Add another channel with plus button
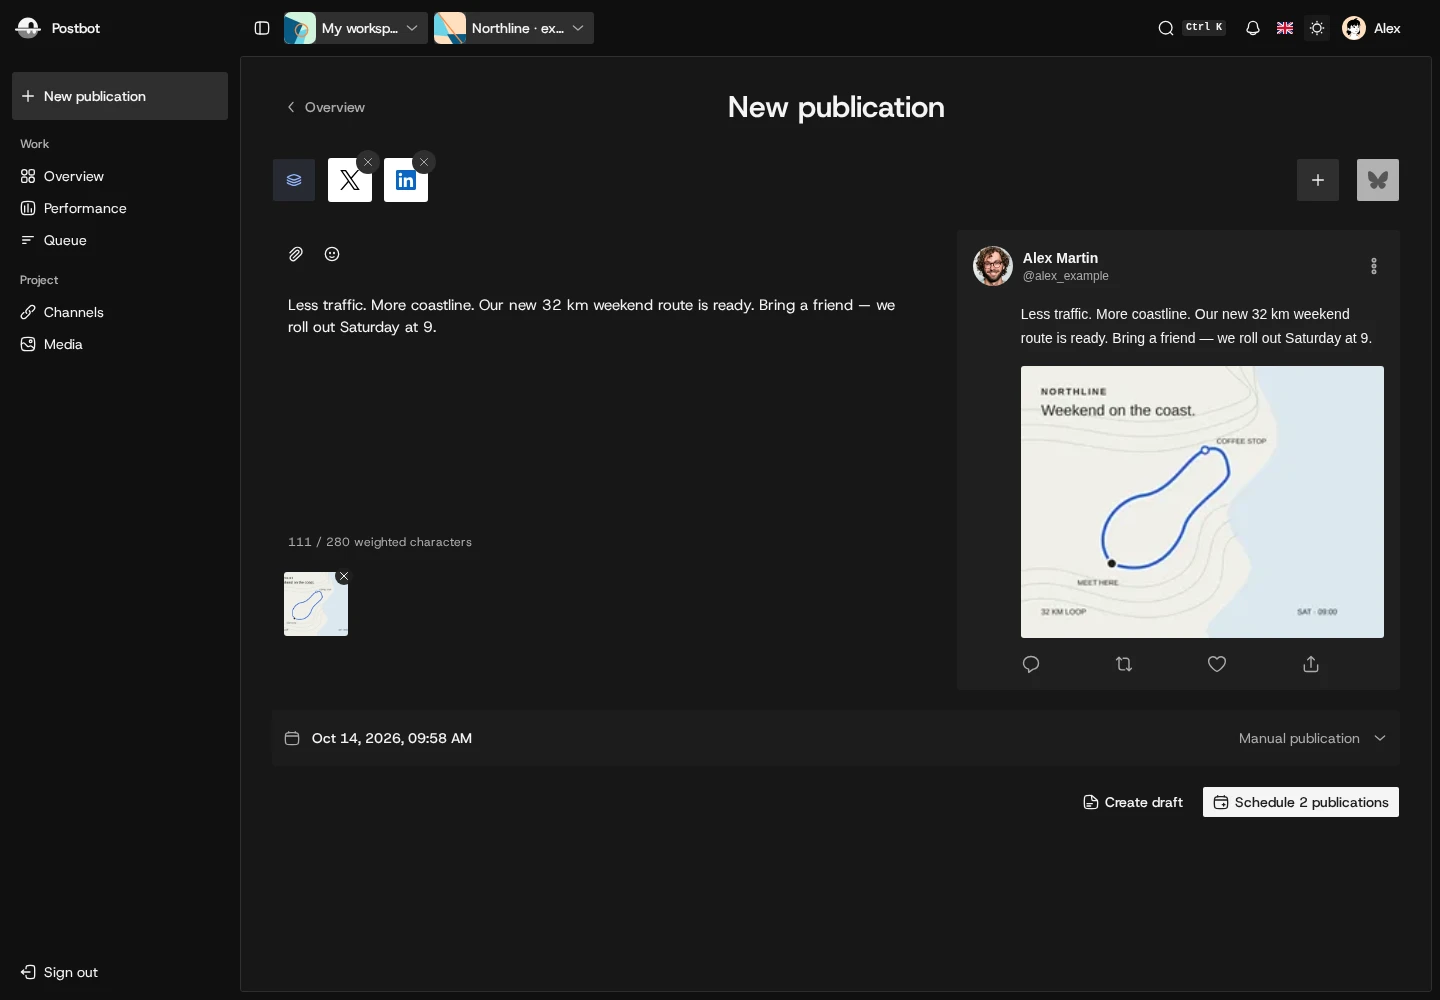The width and height of the screenshot is (1440, 1000). (1318, 180)
